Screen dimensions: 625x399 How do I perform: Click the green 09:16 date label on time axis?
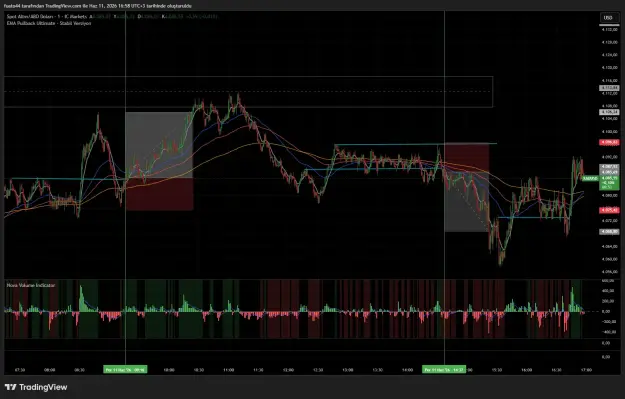click(125, 370)
